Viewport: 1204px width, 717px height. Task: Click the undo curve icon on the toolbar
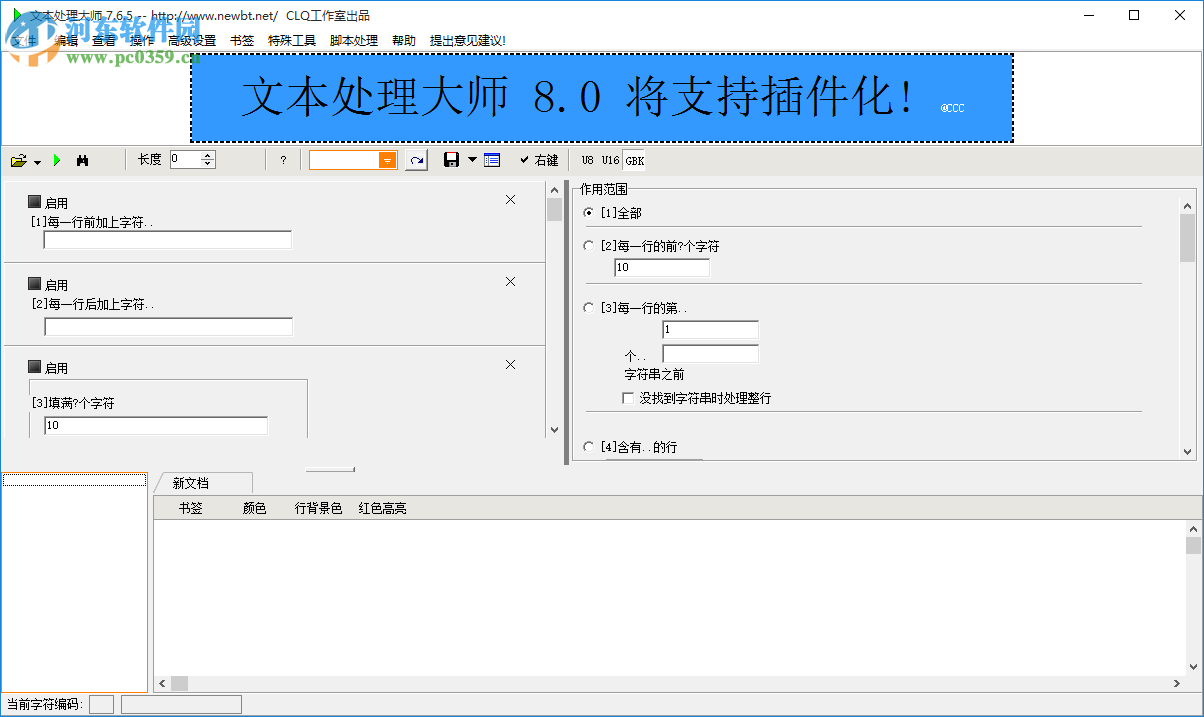pyautogui.click(x=416, y=159)
